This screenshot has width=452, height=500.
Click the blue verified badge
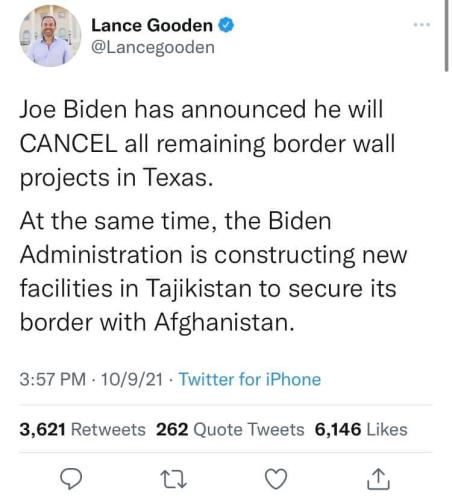coord(226,25)
